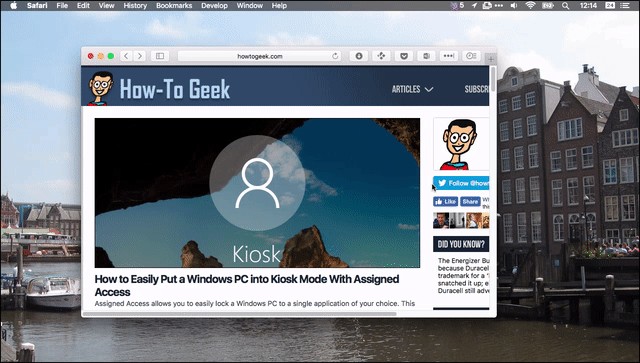Viewport: 640px width, 363px height.
Task: Open the History menu
Action: point(135,5)
